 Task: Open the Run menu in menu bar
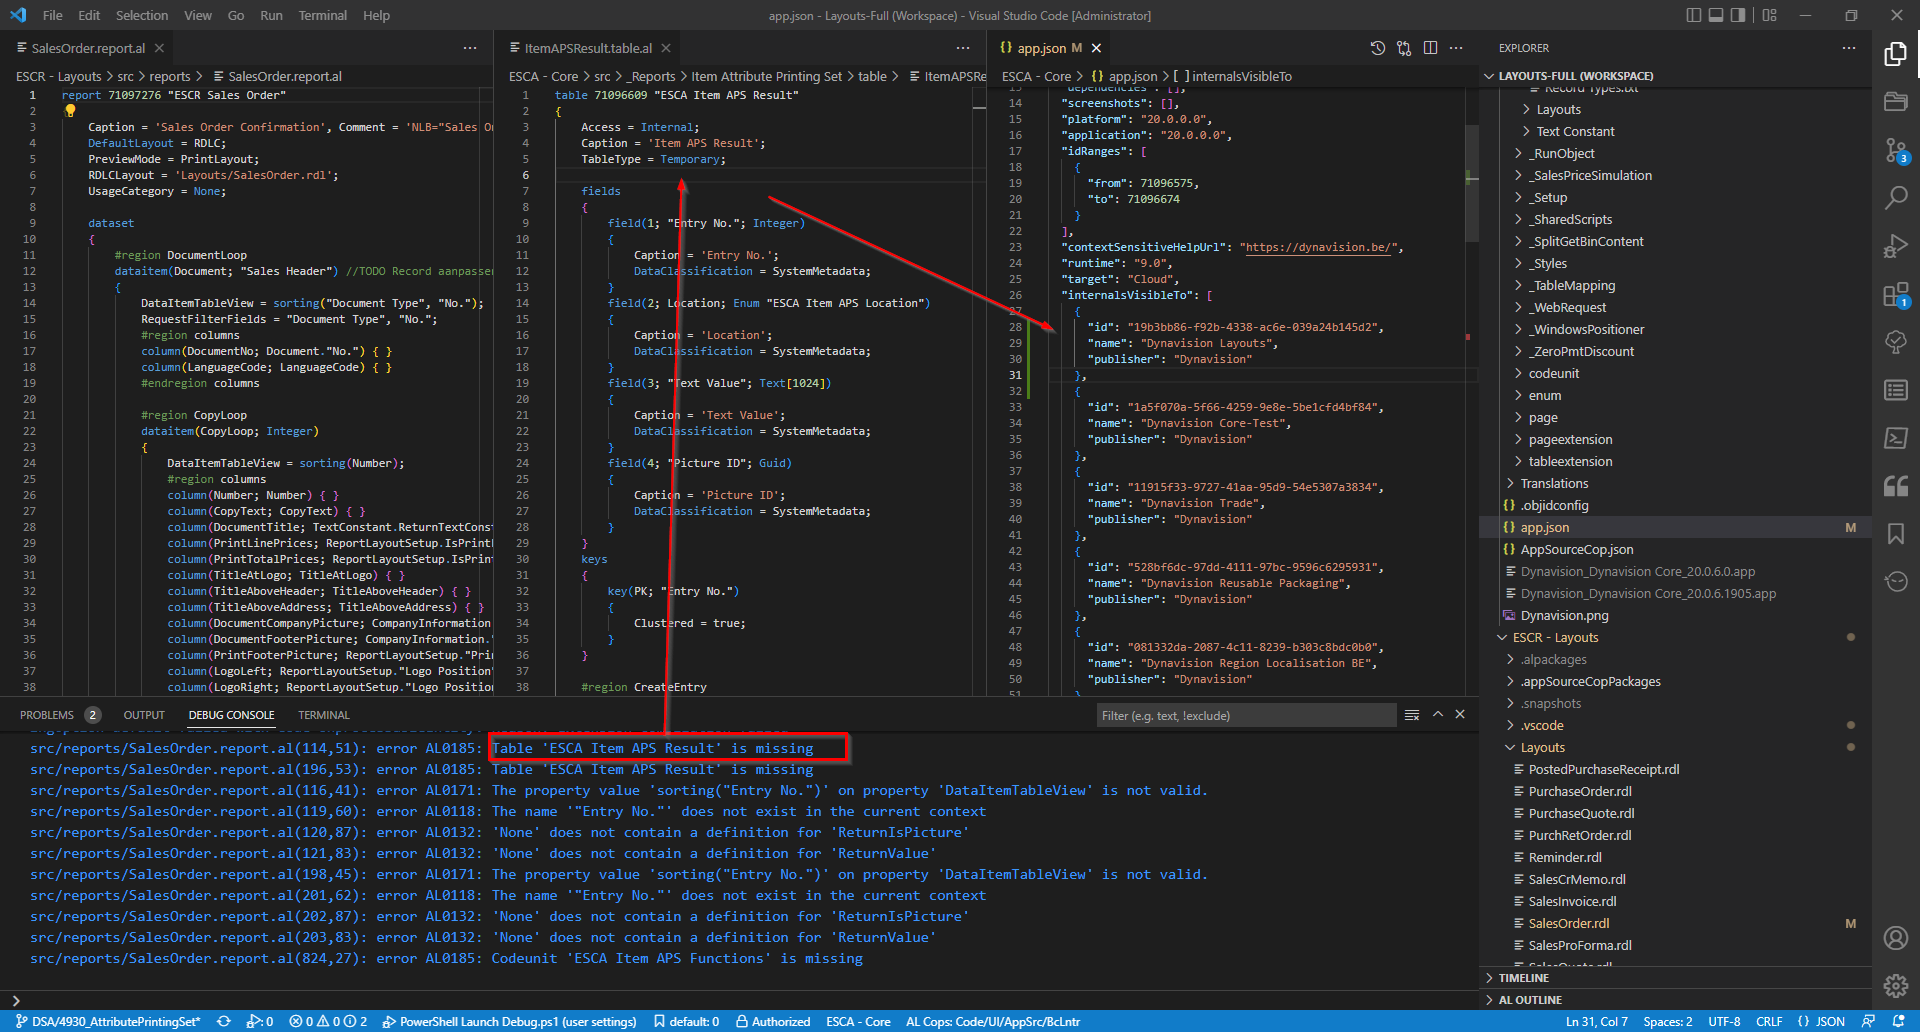pyautogui.click(x=270, y=15)
